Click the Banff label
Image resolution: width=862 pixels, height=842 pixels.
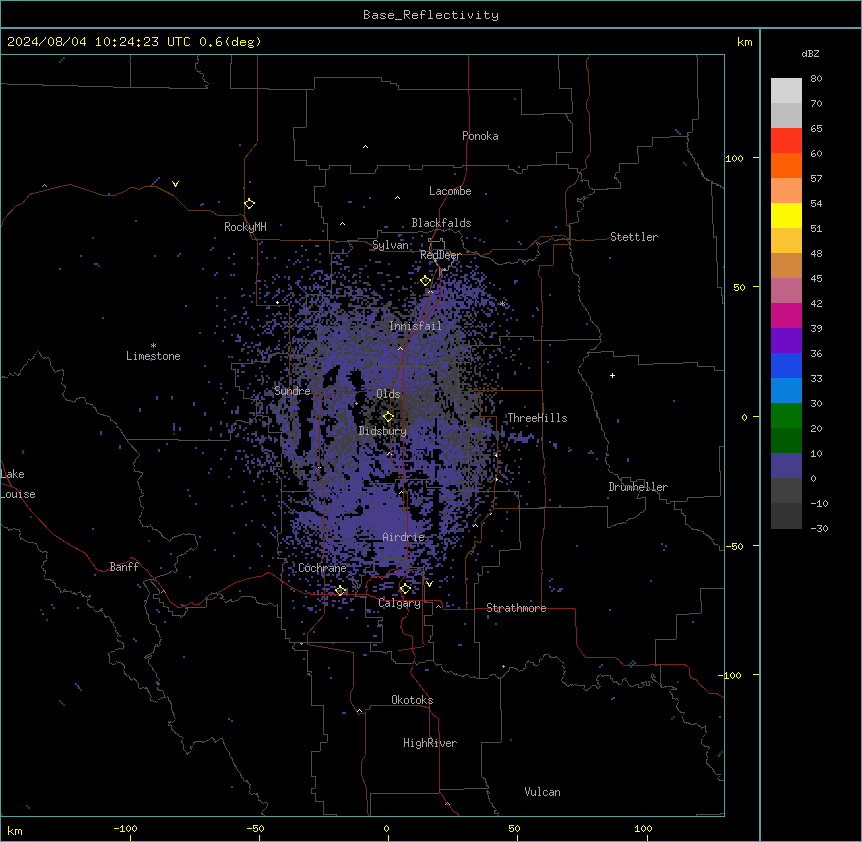click(x=124, y=567)
